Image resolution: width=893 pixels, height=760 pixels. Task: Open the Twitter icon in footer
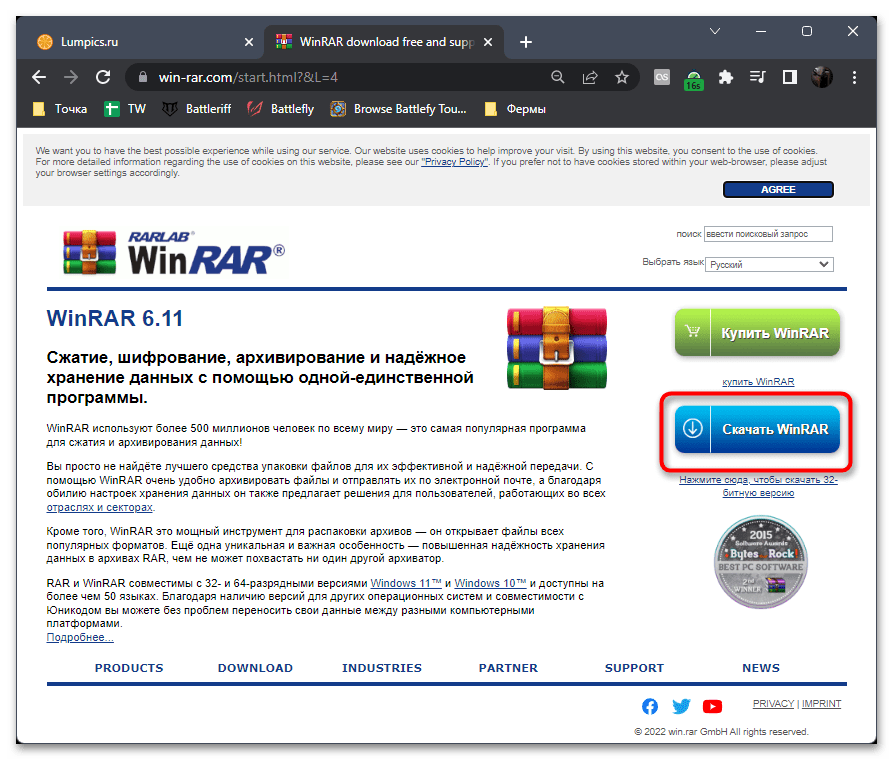click(x=681, y=706)
